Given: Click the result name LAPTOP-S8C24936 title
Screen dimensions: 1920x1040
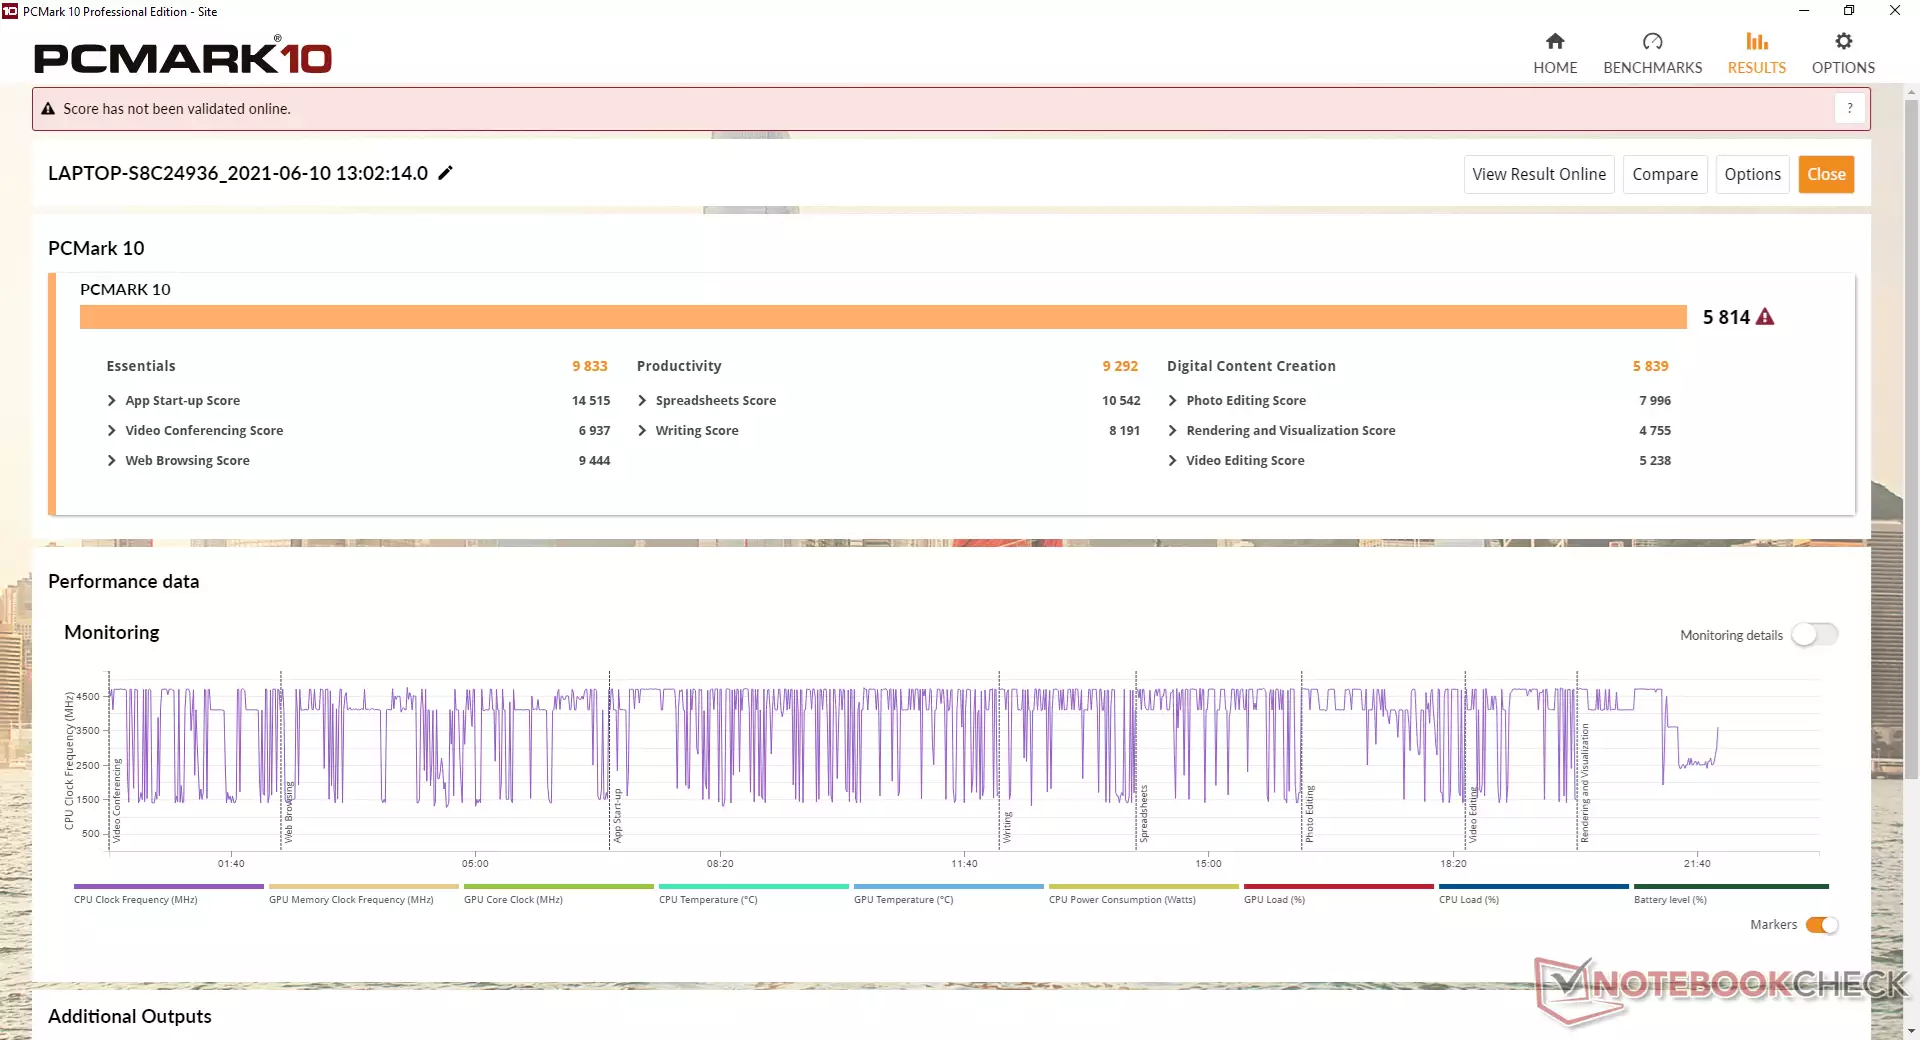Looking at the screenshot, I should 238,173.
